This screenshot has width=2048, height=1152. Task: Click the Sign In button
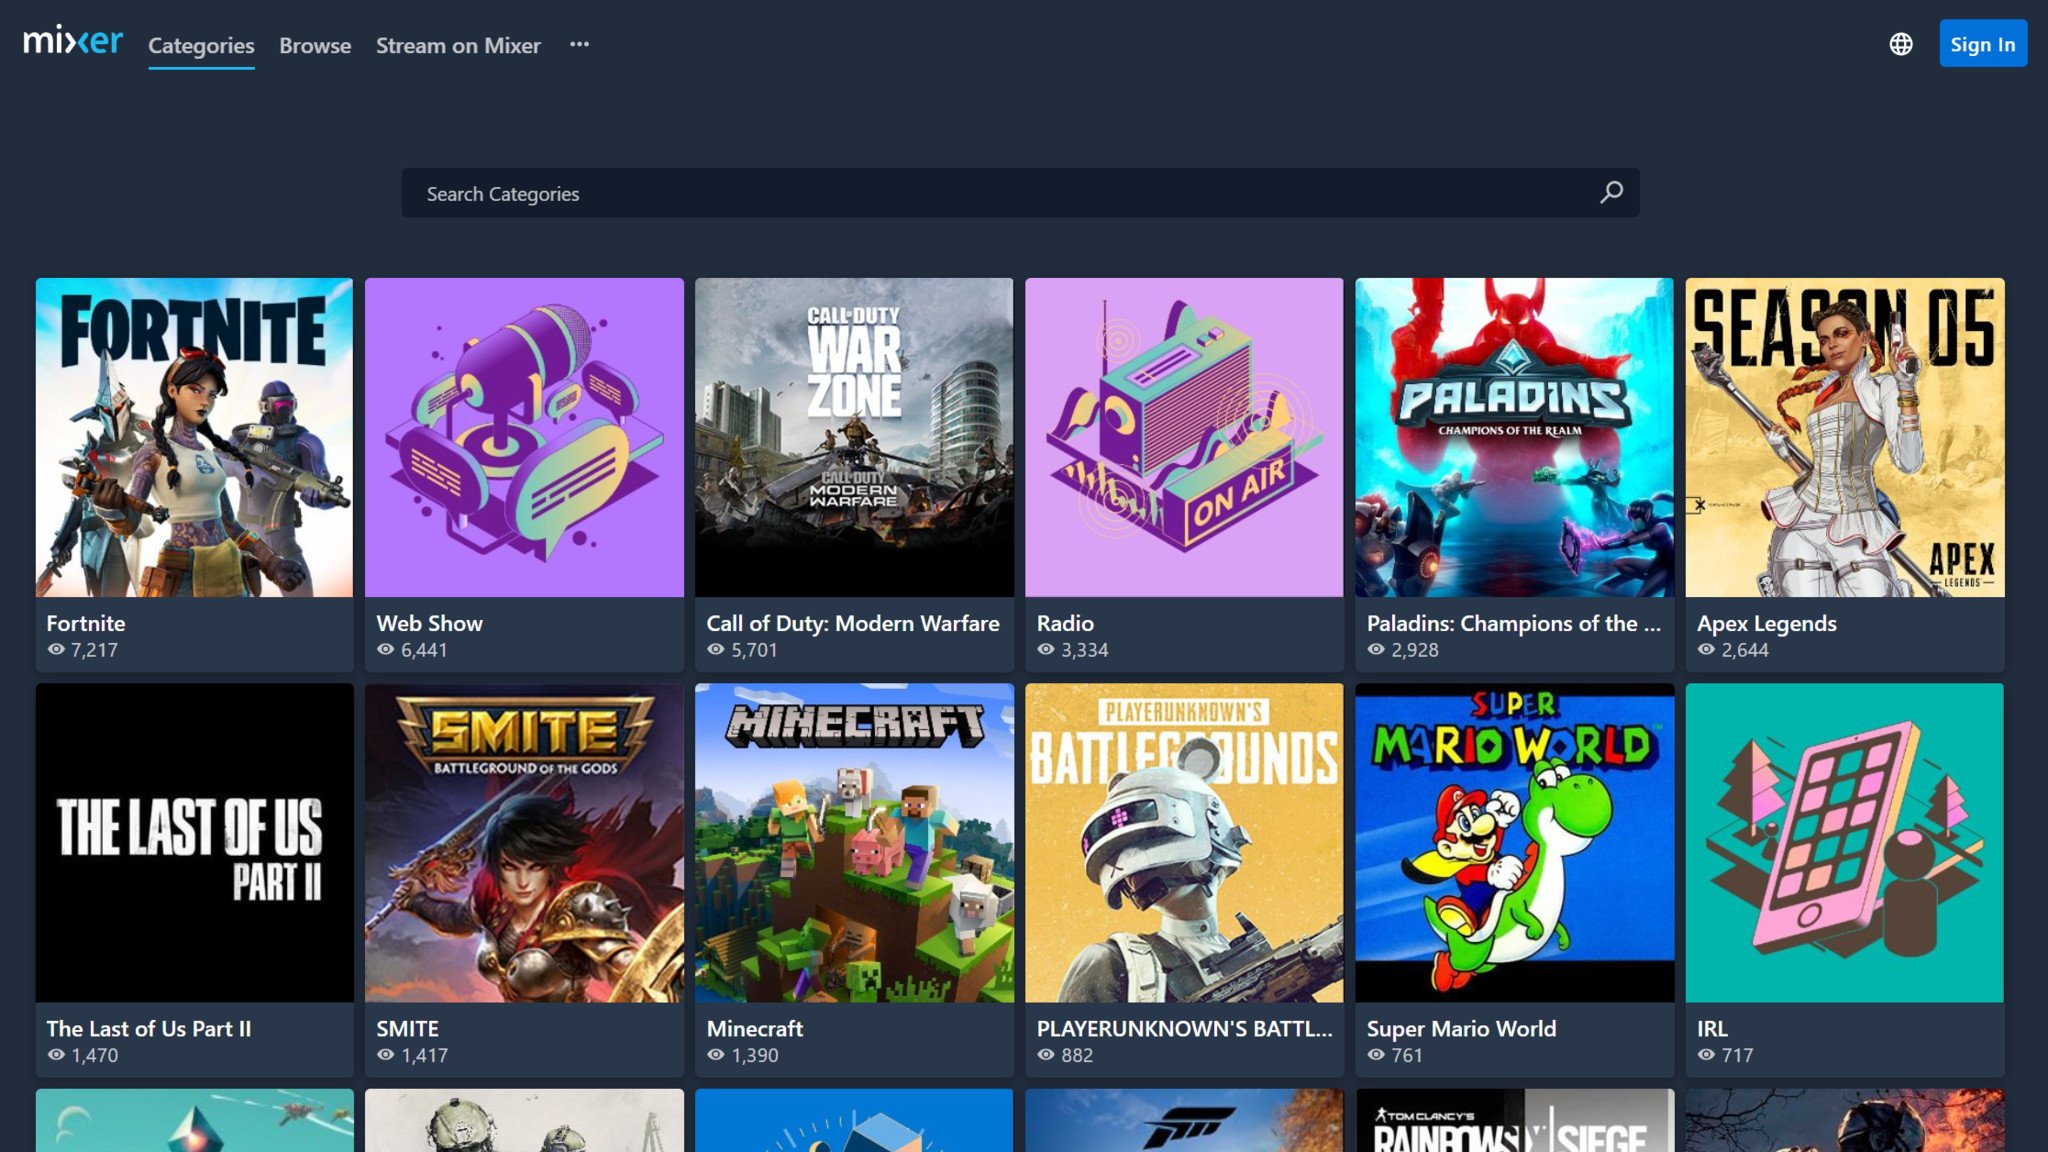coord(1983,44)
